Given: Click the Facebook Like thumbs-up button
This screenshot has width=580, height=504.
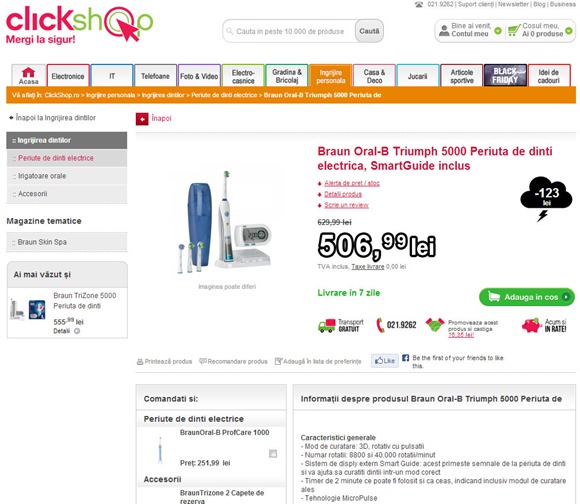Looking at the screenshot, I should (x=385, y=361).
